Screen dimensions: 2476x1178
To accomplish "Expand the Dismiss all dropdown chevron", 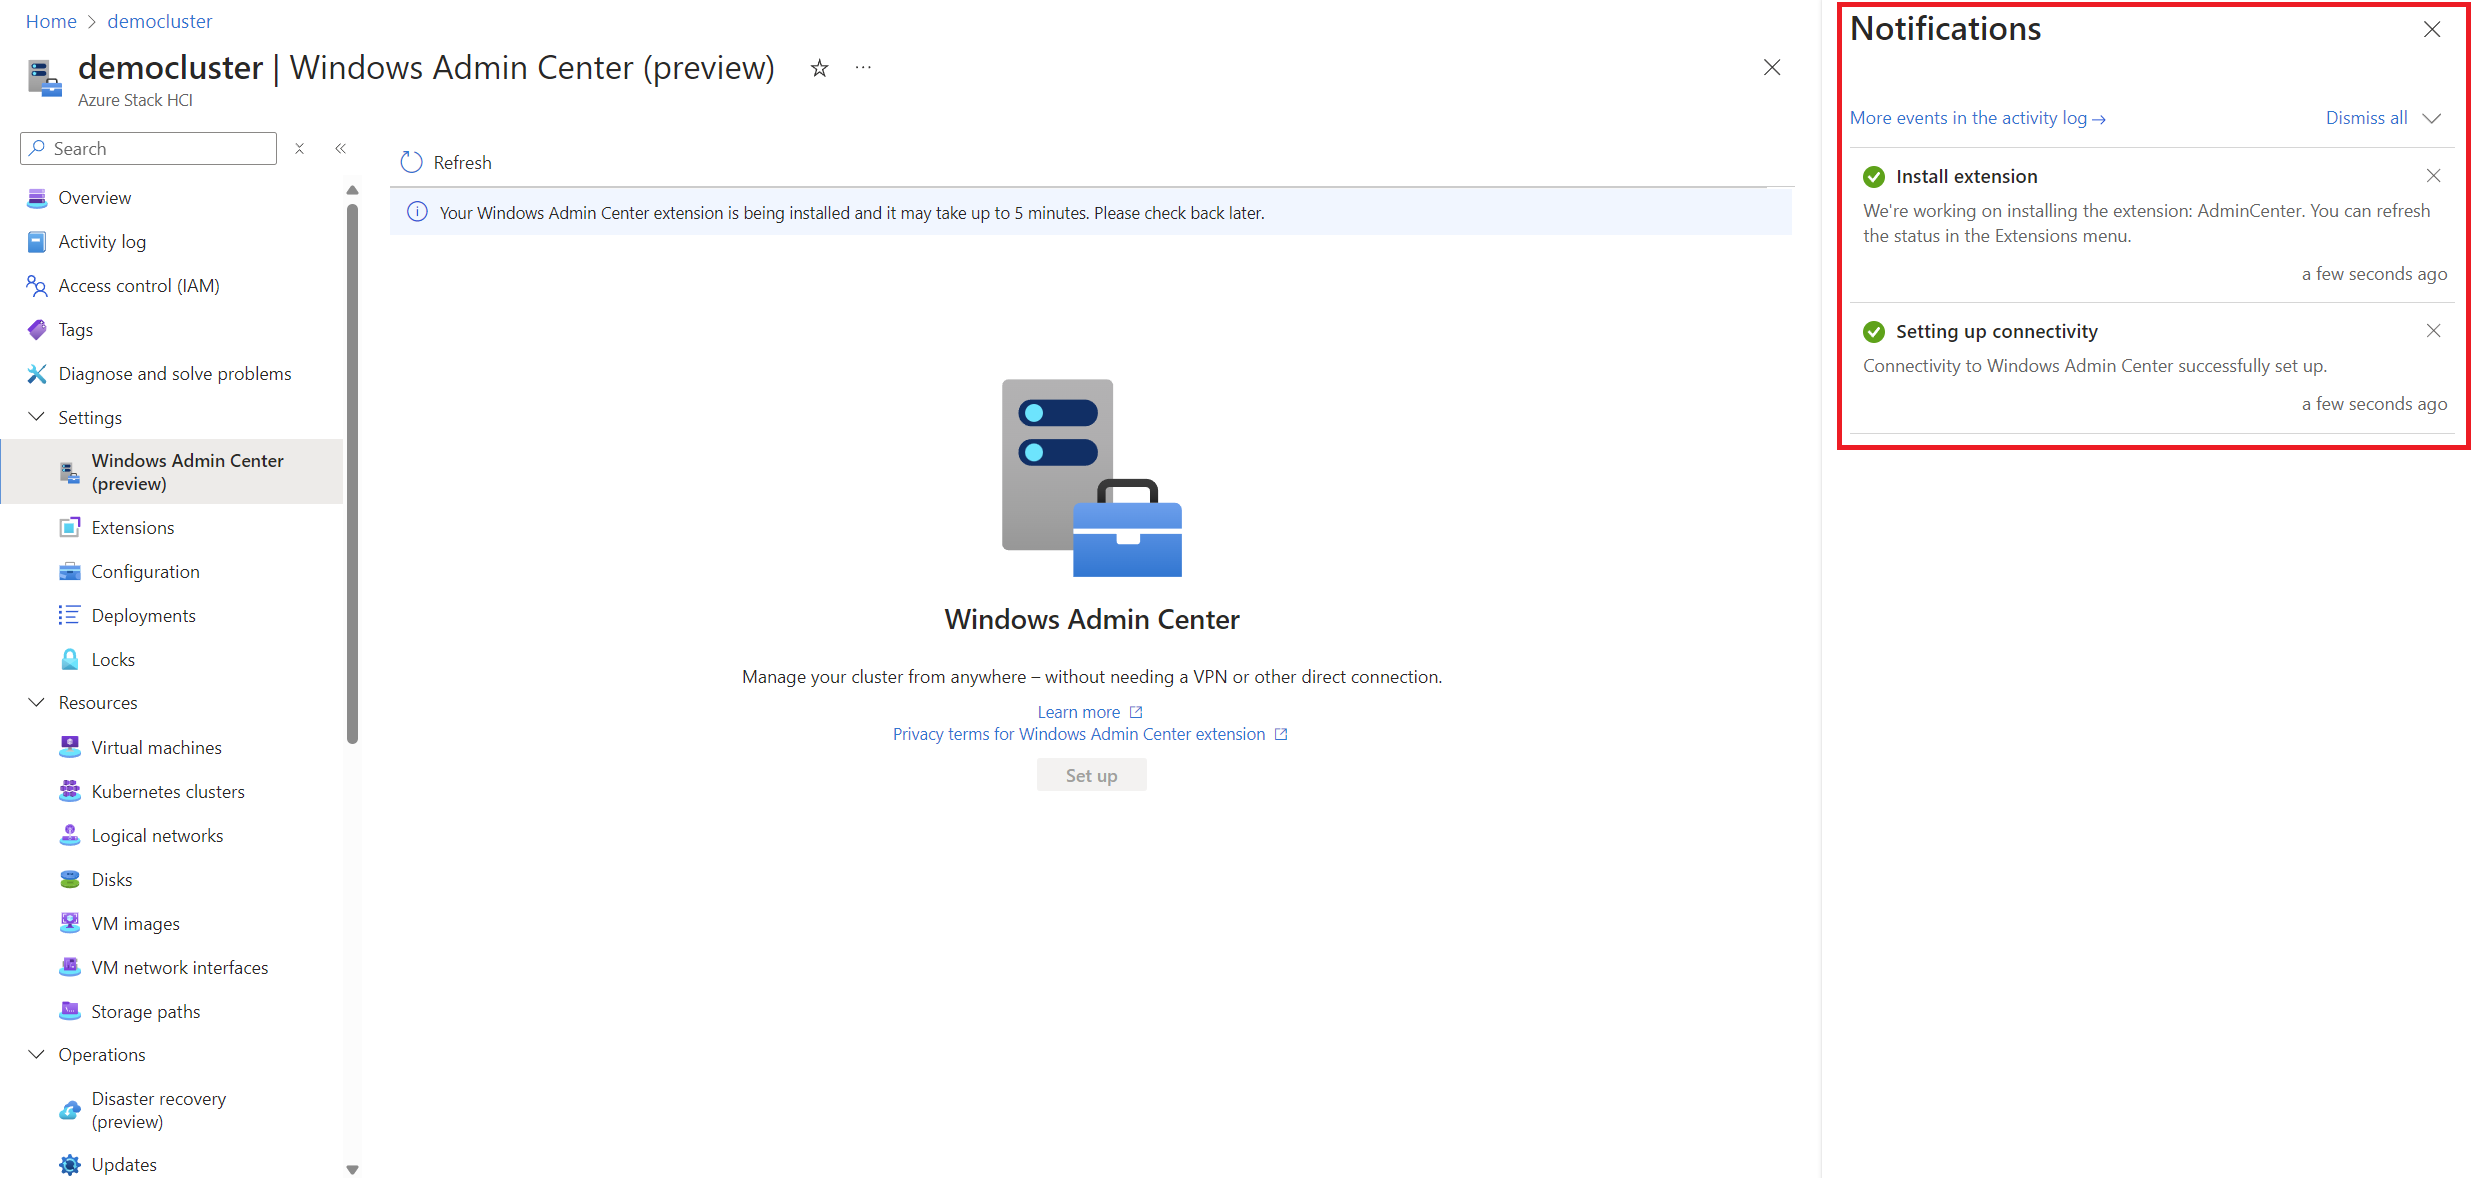I will [2432, 118].
